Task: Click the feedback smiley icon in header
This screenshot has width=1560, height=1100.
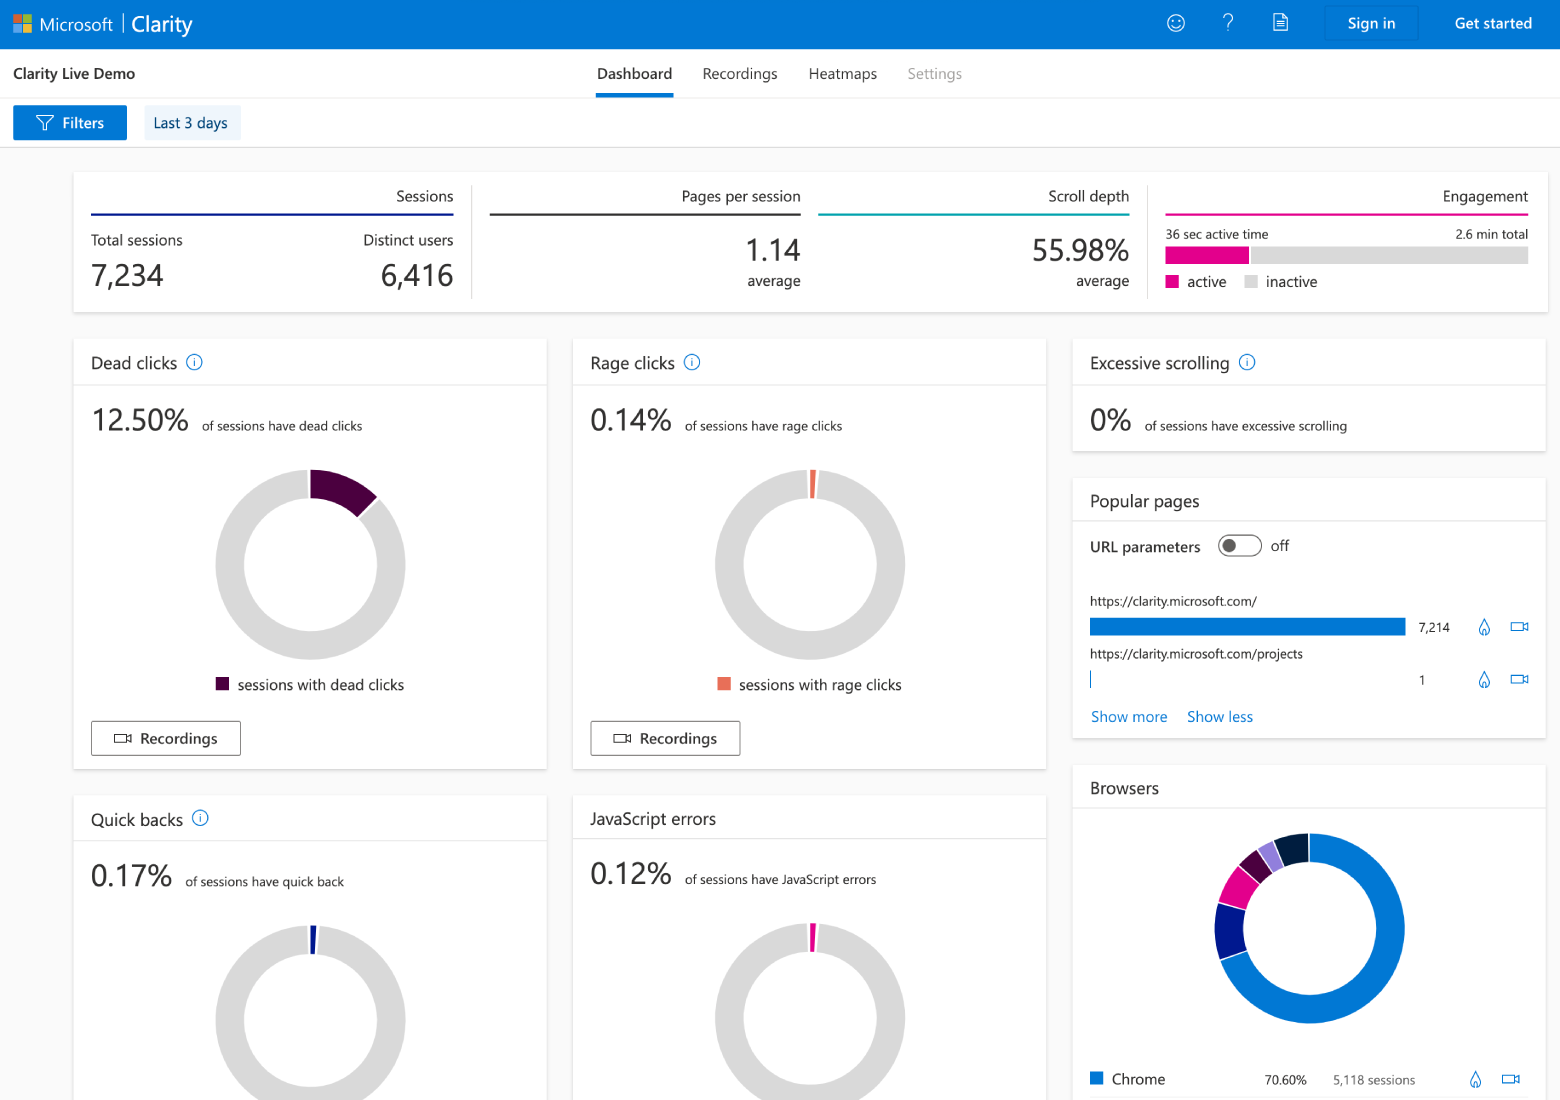Action: click(1175, 22)
